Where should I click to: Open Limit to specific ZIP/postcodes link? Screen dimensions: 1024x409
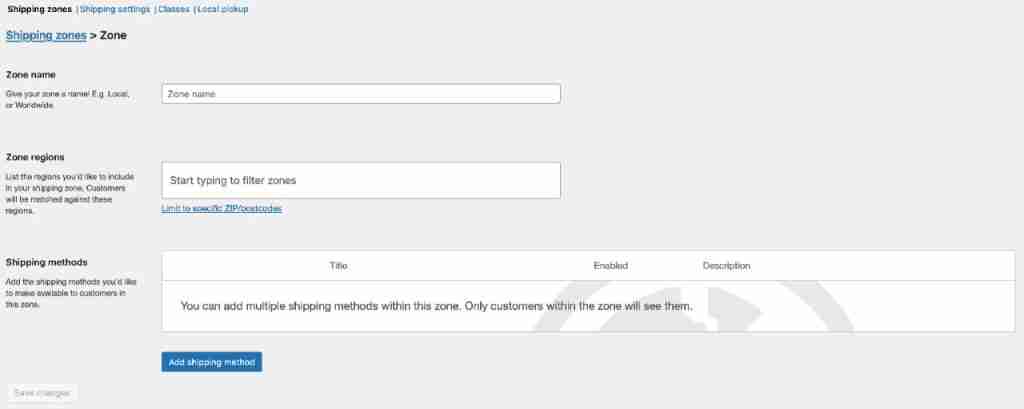(221, 208)
